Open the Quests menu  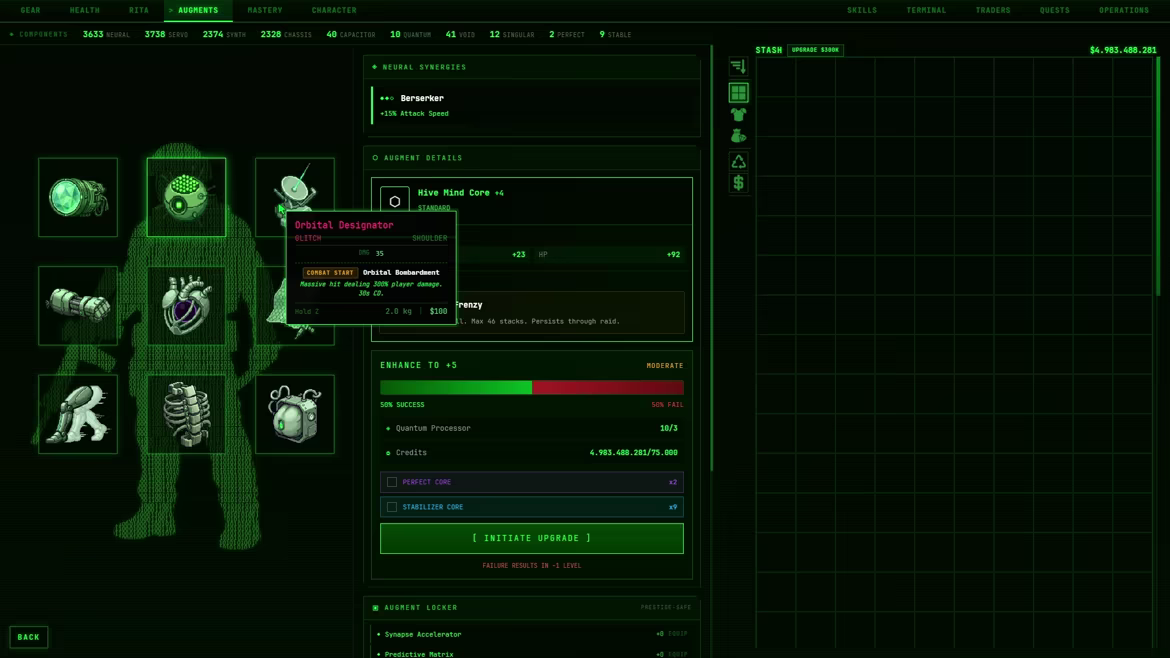tap(1054, 10)
